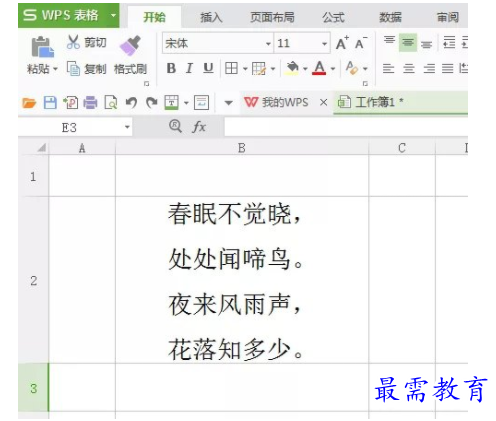The height and width of the screenshot is (421, 496).
Task: Apply cell borders icon
Action: click(x=231, y=68)
